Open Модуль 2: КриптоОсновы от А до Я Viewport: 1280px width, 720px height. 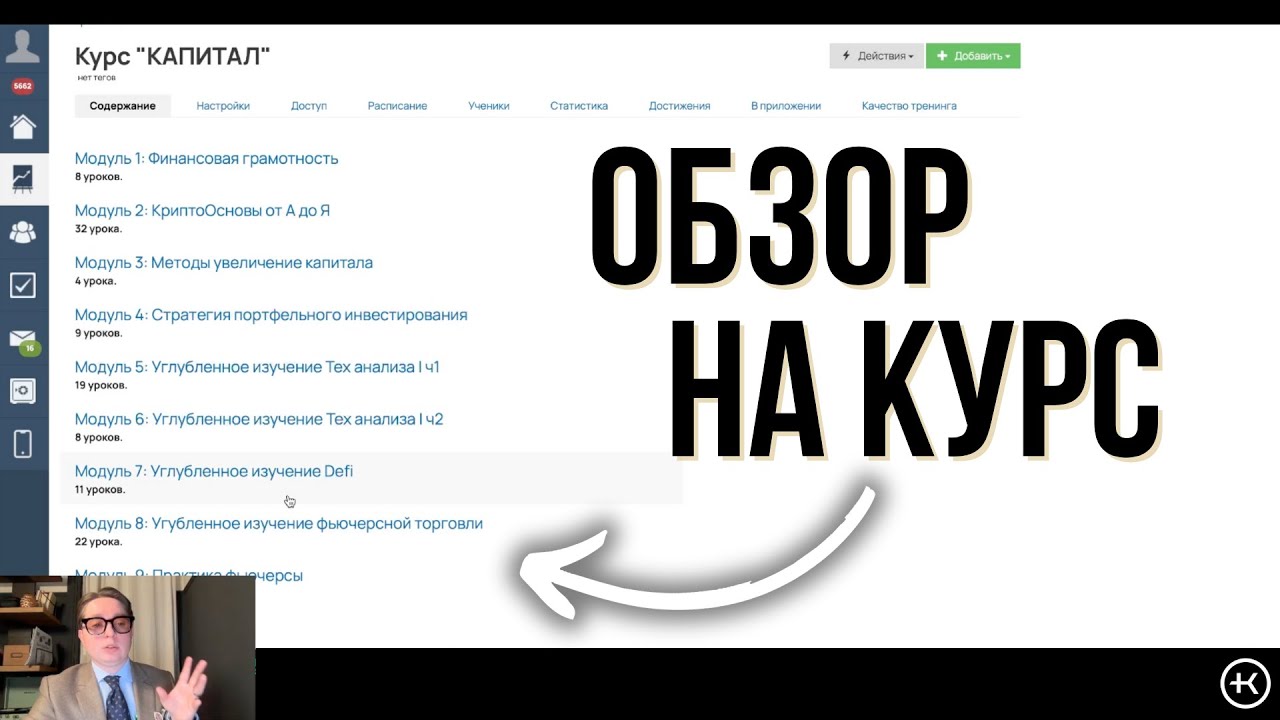click(x=202, y=211)
